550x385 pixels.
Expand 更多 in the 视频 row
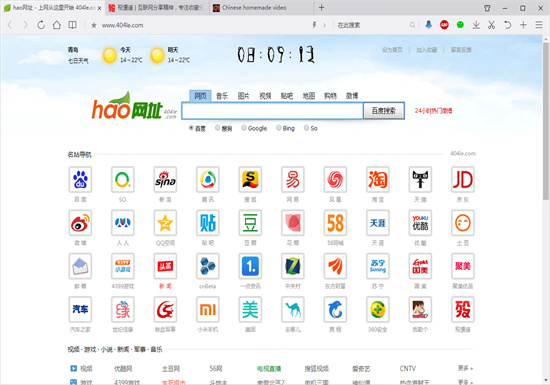[465, 368]
